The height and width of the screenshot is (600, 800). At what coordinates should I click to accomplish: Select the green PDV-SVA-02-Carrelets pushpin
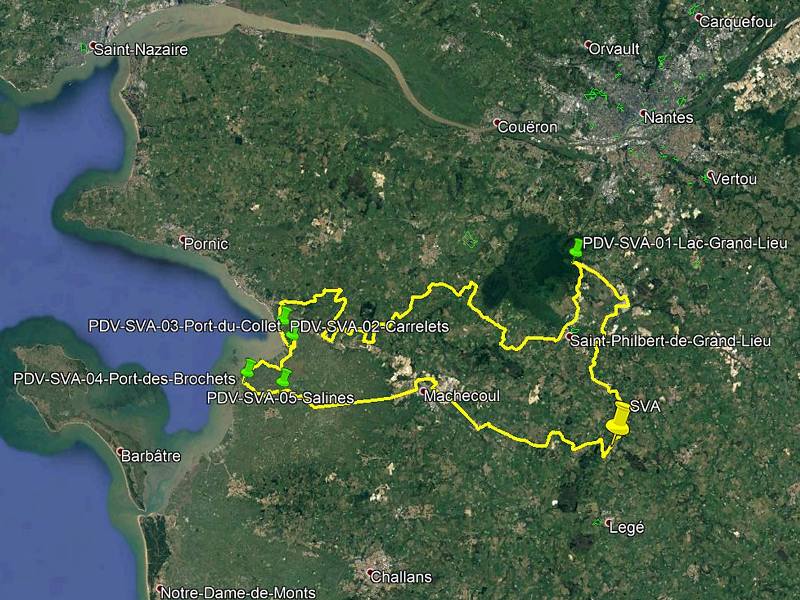293,334
